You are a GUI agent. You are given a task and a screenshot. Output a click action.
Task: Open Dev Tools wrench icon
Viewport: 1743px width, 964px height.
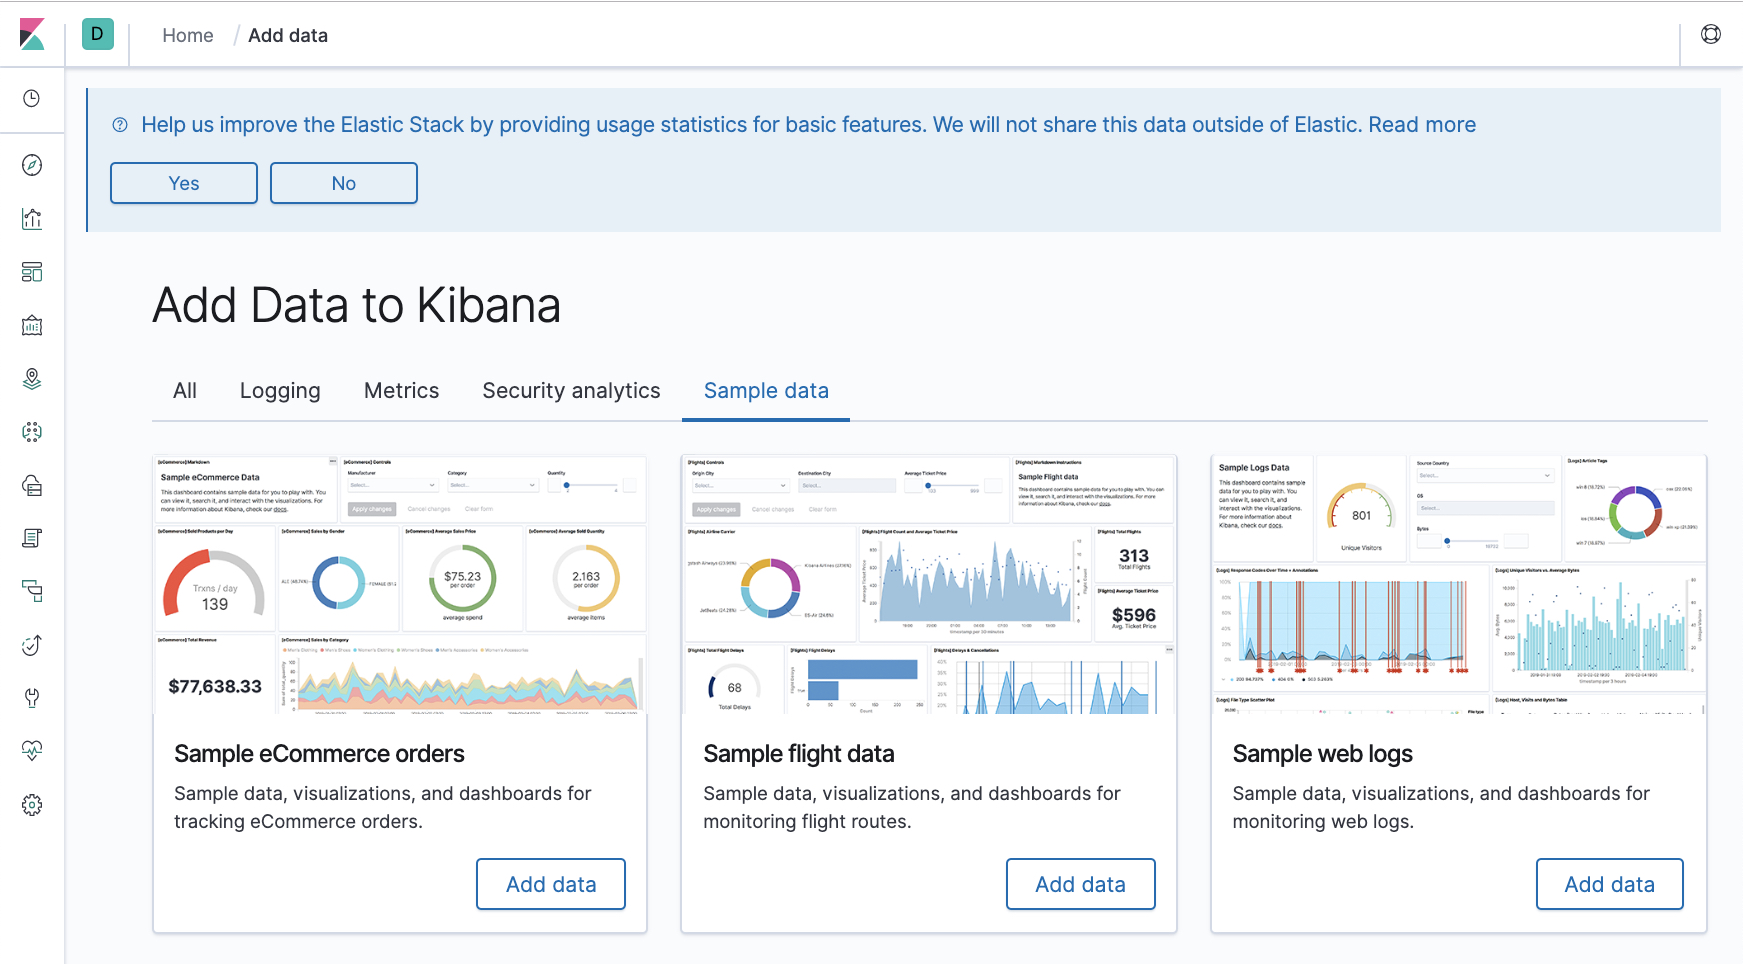tap(32, 698)
